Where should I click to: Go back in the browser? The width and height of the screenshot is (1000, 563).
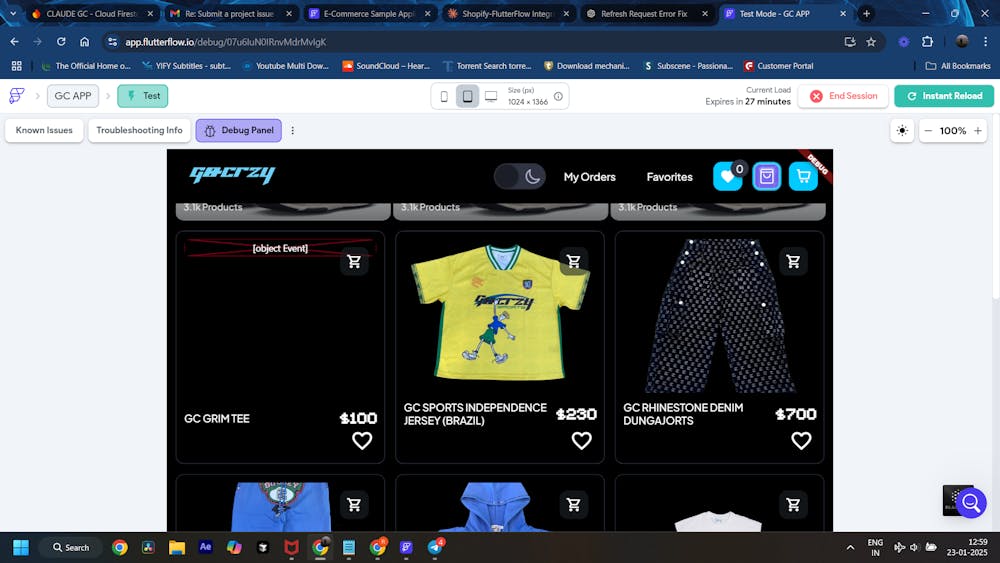pyautogui.click(x=14, y=41)
